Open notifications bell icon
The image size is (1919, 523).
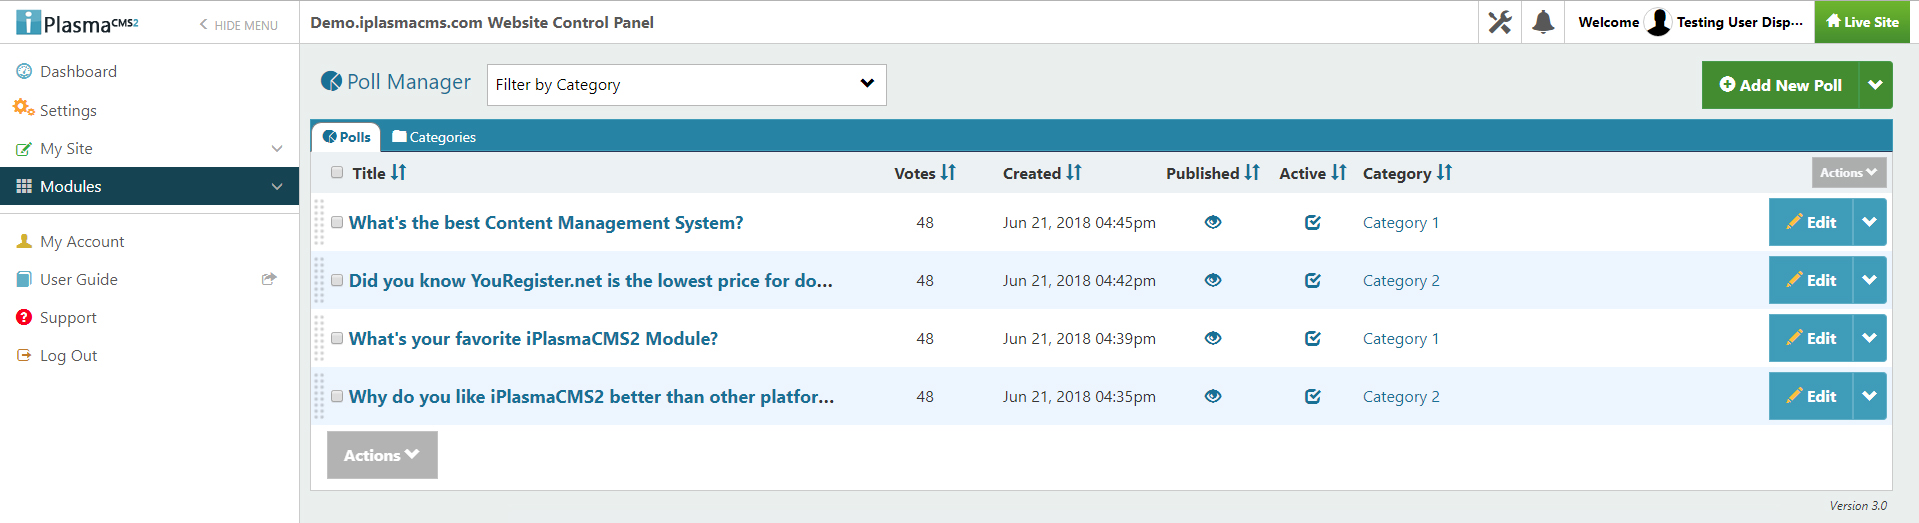(1543, 22)
